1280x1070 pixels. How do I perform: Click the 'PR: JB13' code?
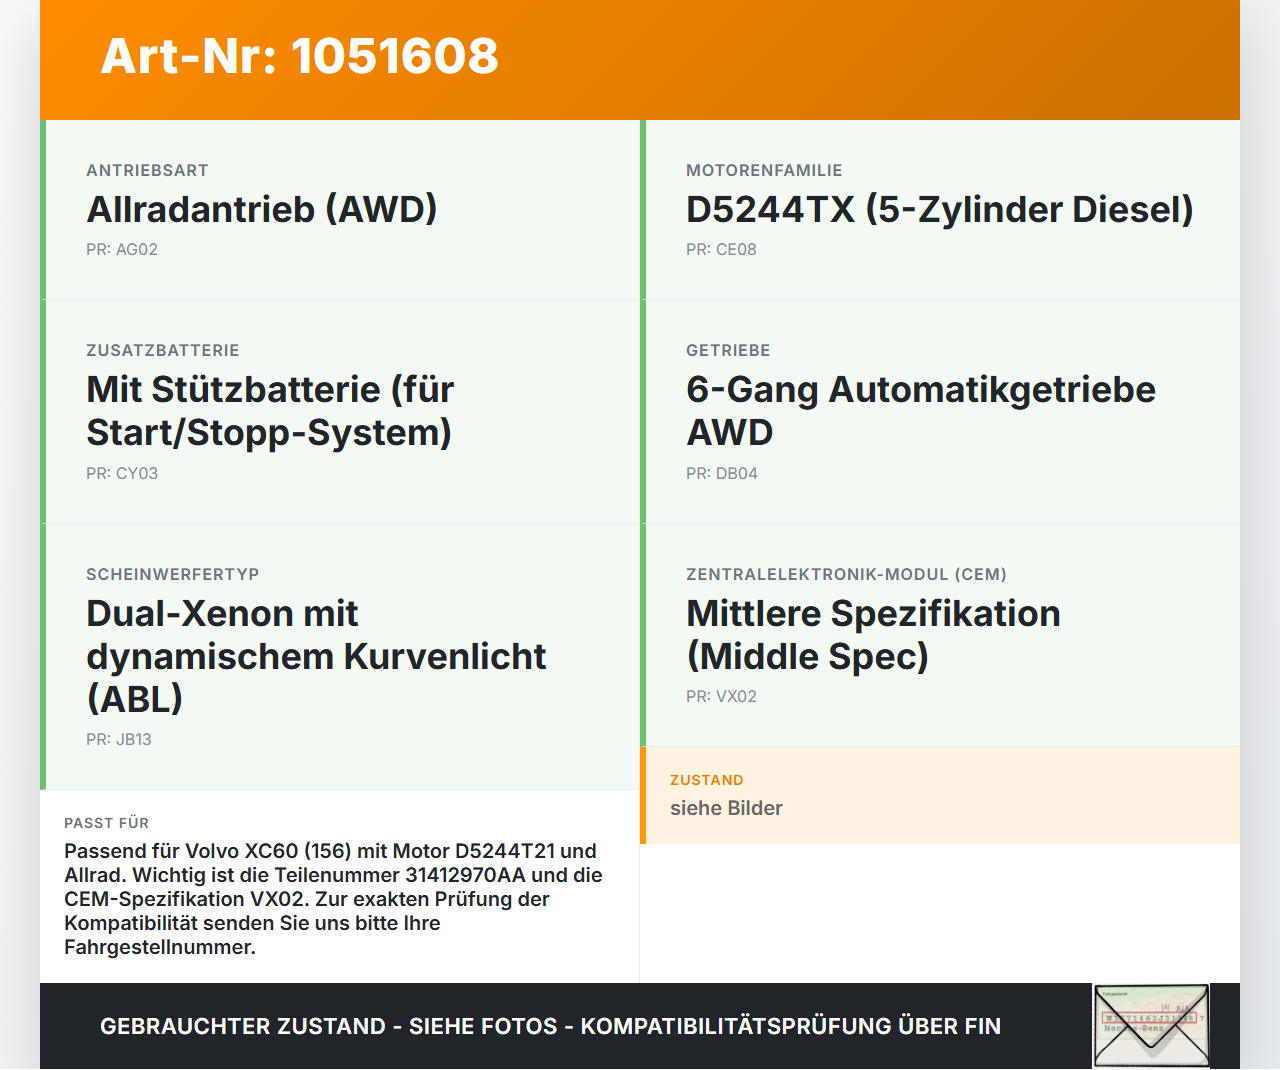click(119, 739)
